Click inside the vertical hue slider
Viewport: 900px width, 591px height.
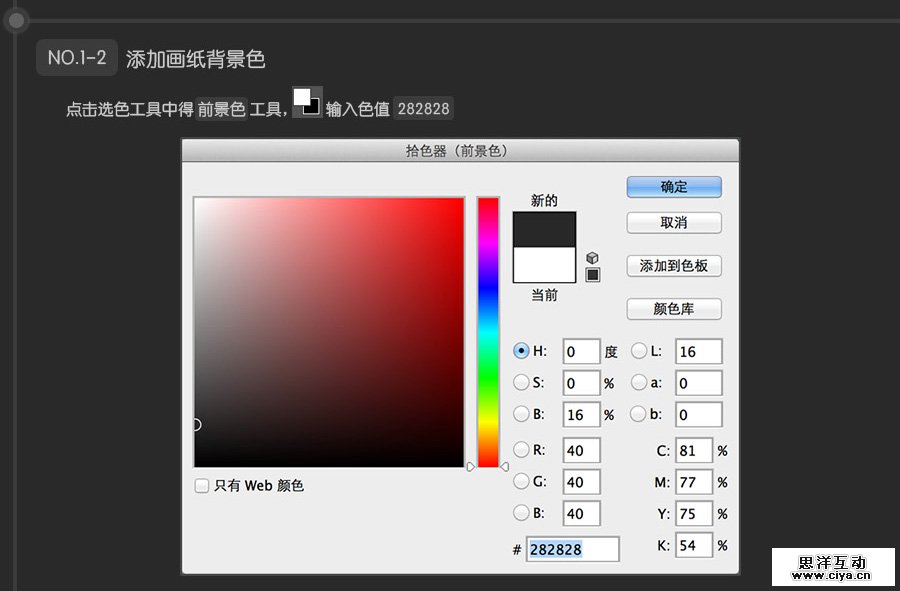pos(487,330)
